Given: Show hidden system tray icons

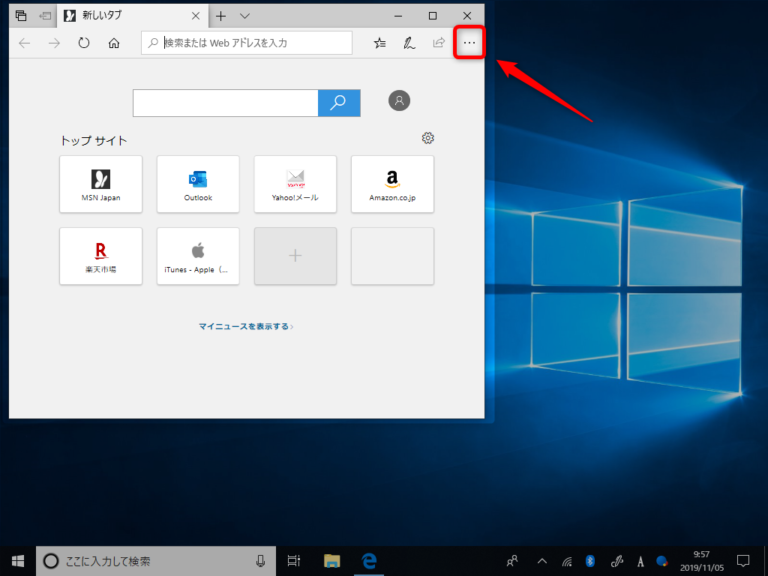Looking at the screenshot, I should (542, 561).
